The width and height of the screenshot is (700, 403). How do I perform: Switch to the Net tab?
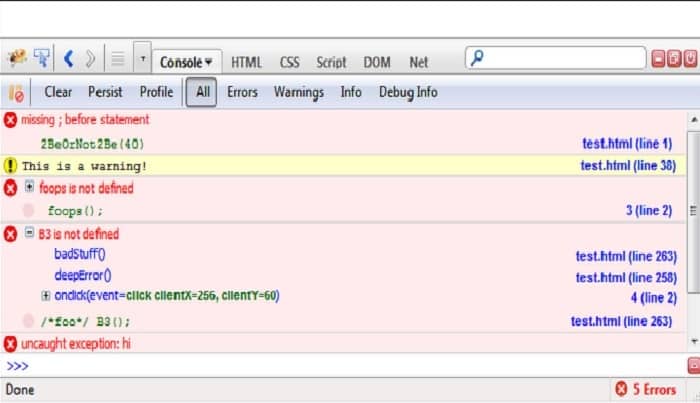418,62
